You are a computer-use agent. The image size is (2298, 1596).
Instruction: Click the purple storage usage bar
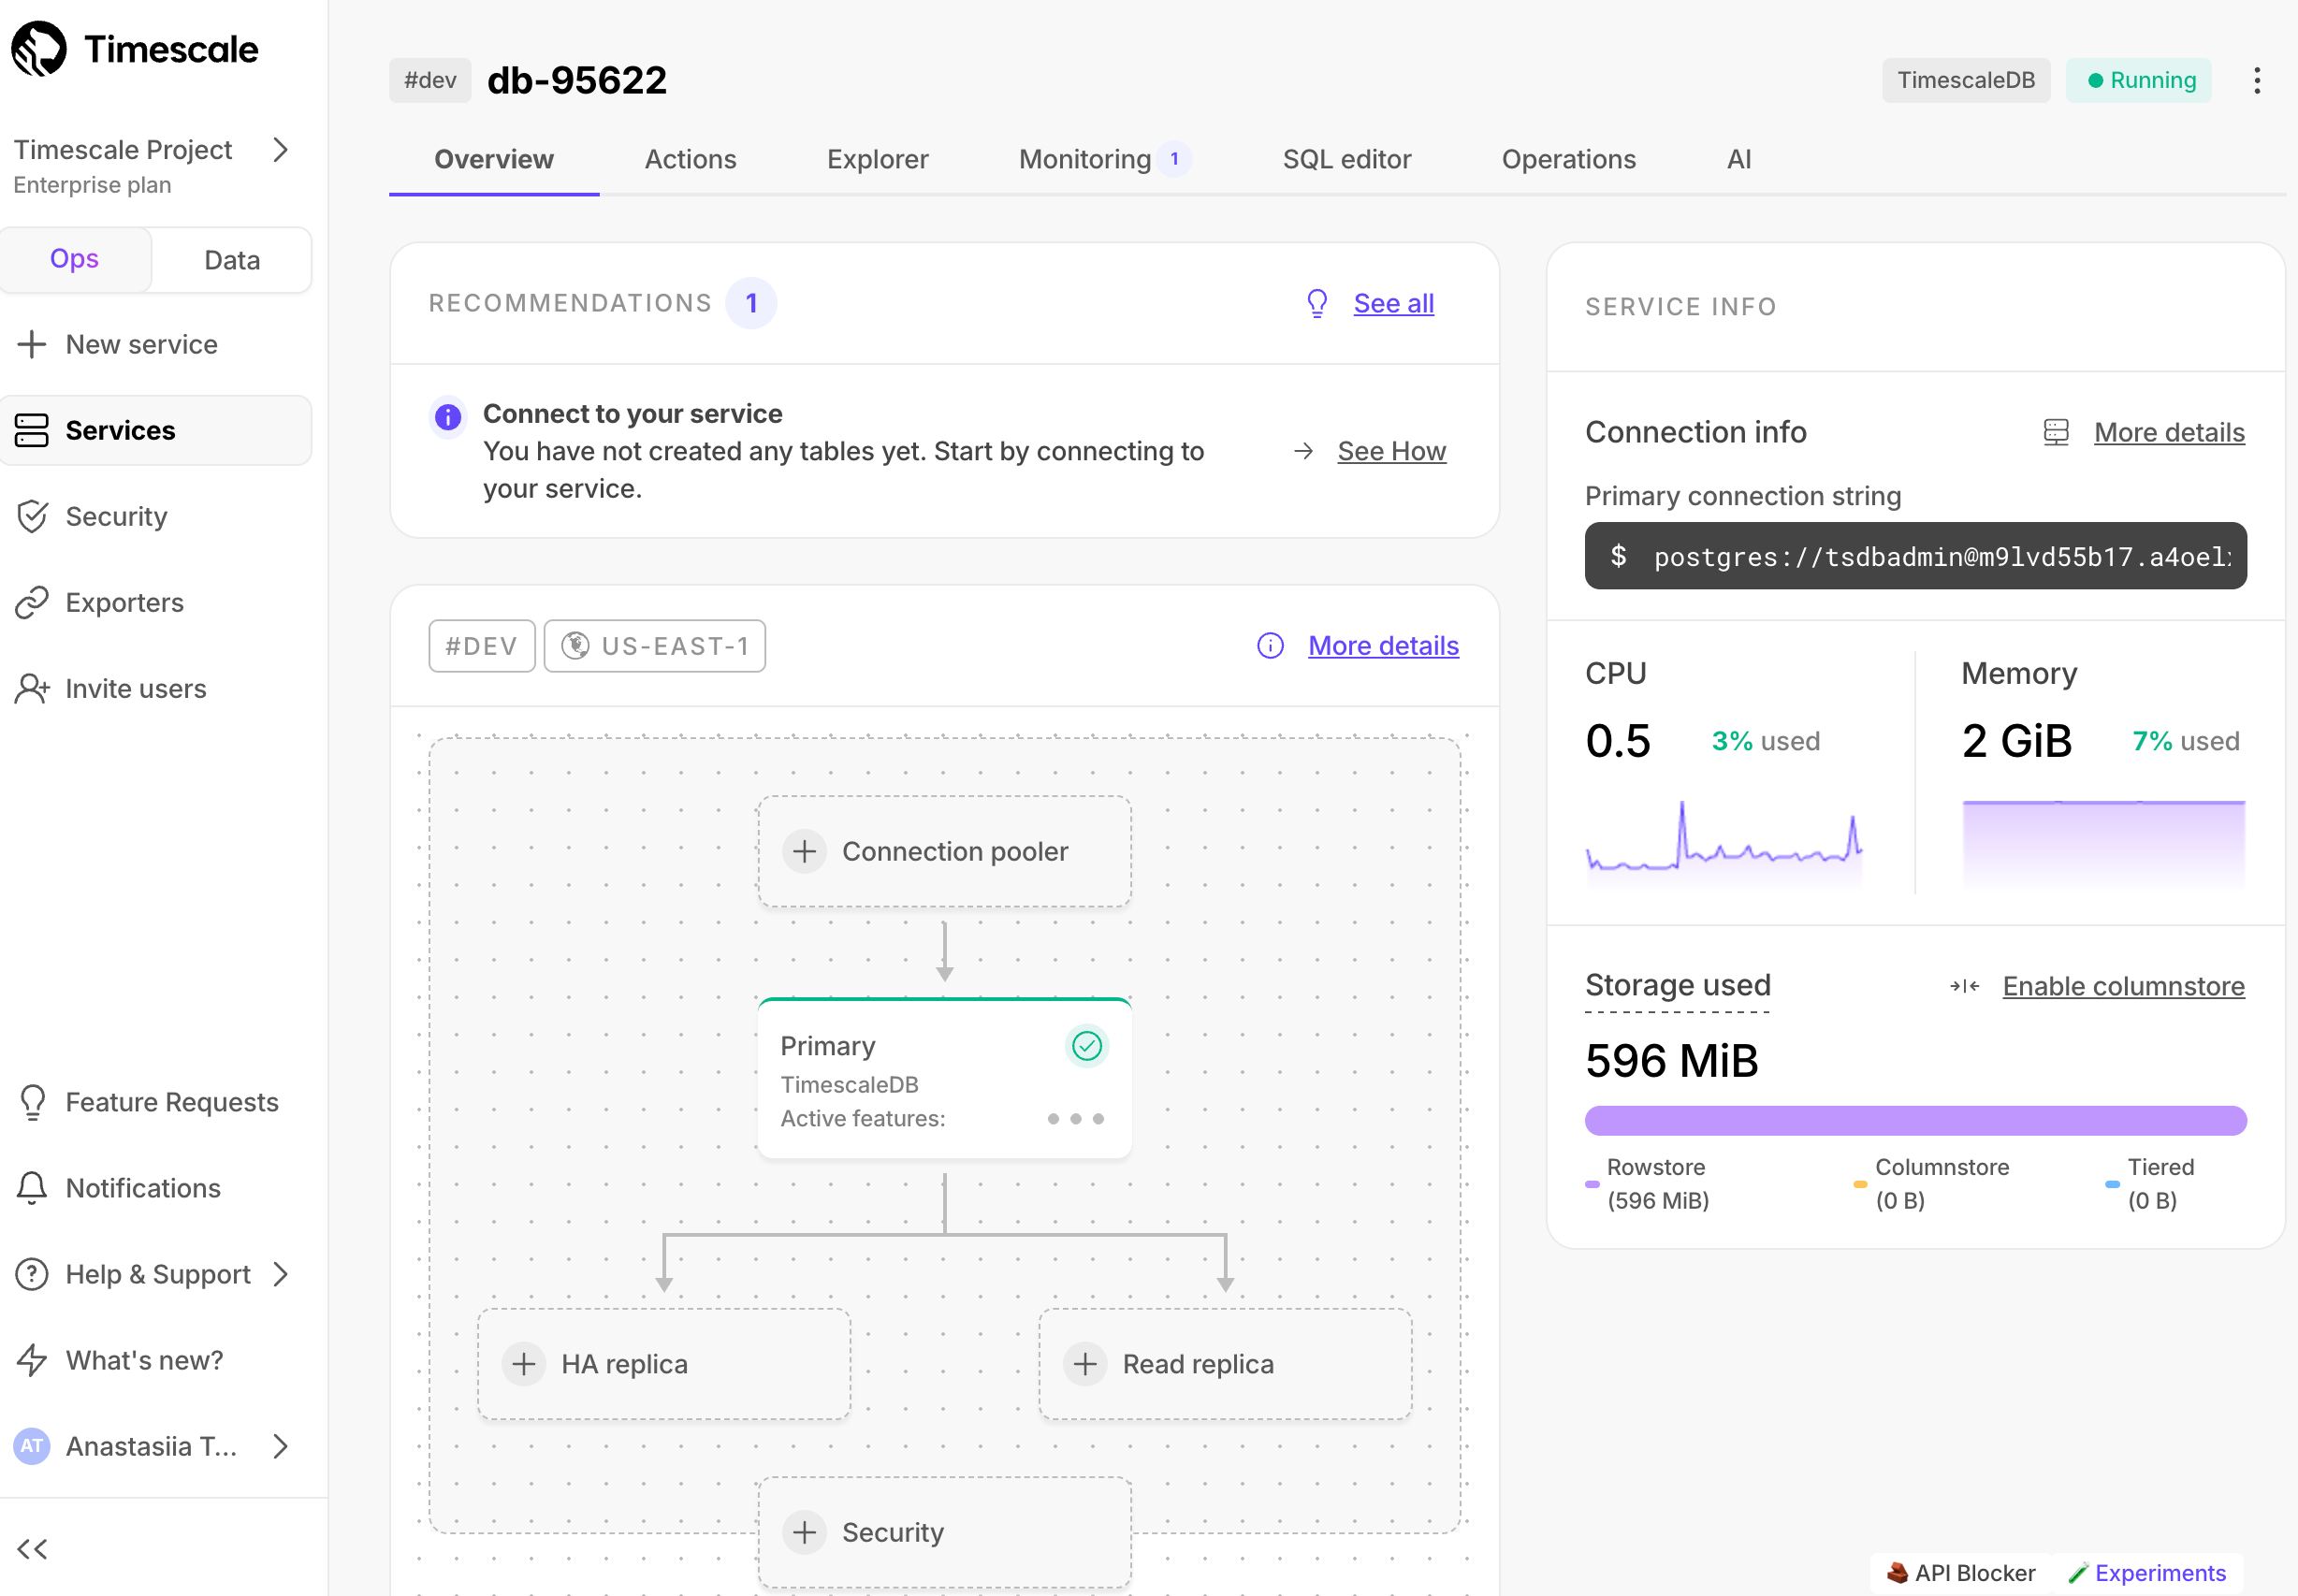click(x=1915, y=1120)
